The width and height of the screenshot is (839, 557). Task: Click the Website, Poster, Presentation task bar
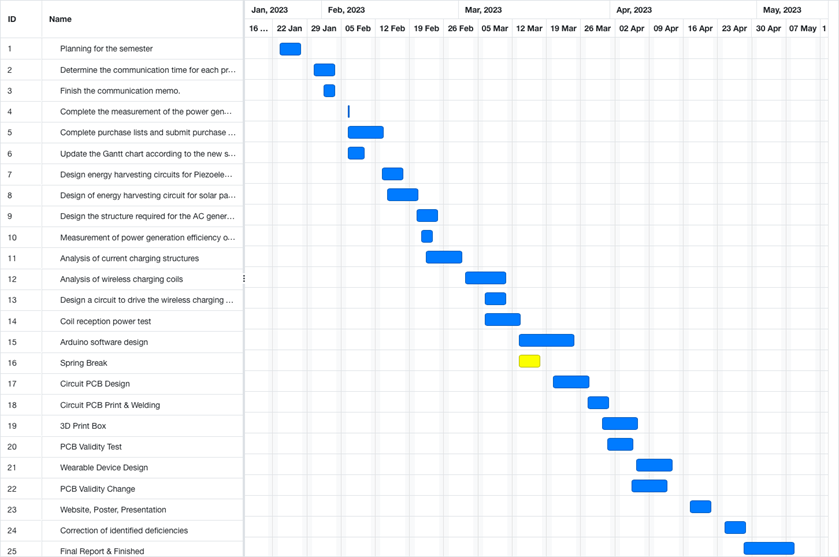[700, 507]
